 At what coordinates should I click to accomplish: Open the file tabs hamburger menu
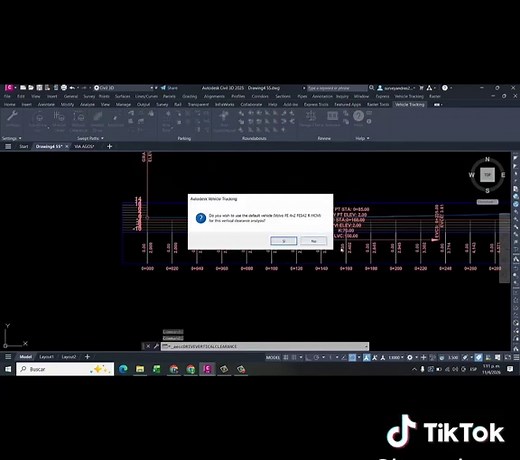point(8,146)
